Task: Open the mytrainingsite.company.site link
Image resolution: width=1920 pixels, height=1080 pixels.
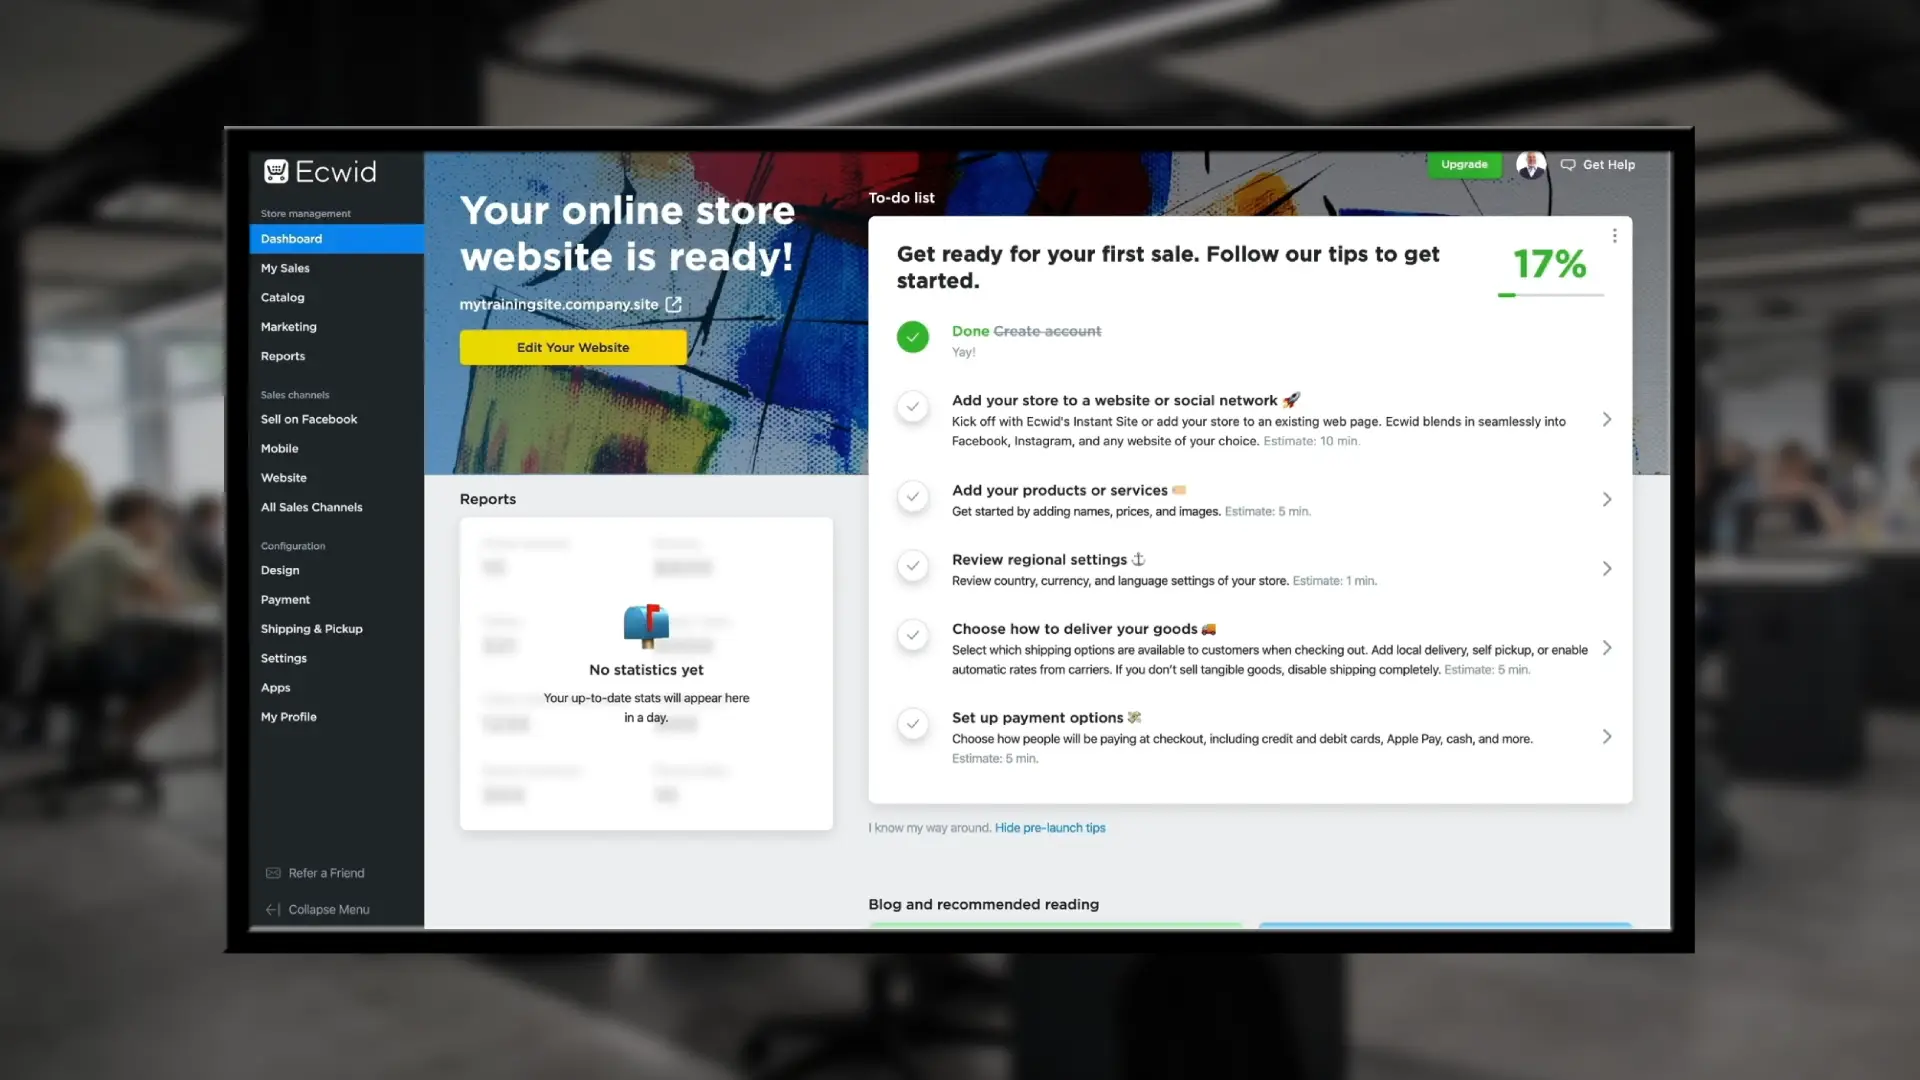Action: coord(559,304)
